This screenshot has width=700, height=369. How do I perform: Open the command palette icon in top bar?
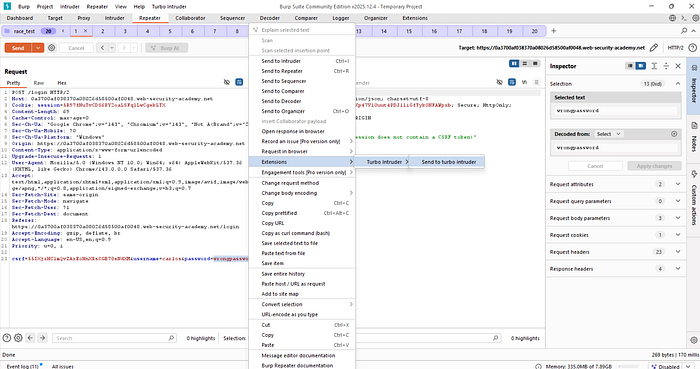684,18
